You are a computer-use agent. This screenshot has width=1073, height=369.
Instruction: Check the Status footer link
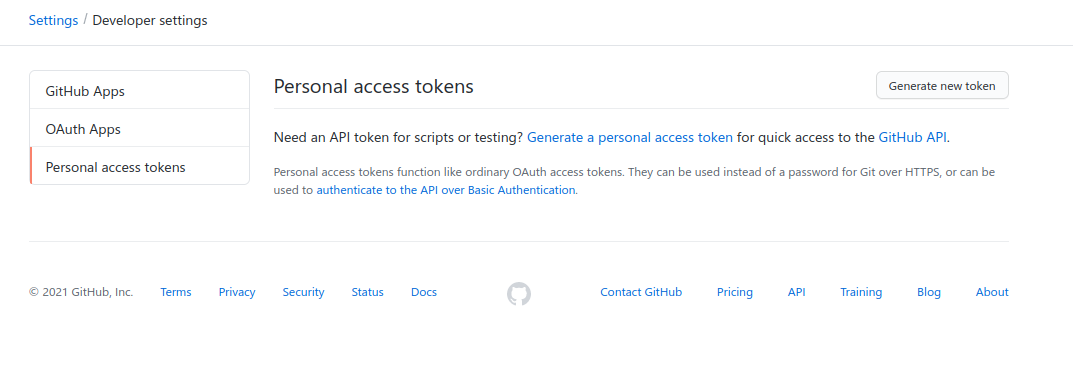[367, 292]
